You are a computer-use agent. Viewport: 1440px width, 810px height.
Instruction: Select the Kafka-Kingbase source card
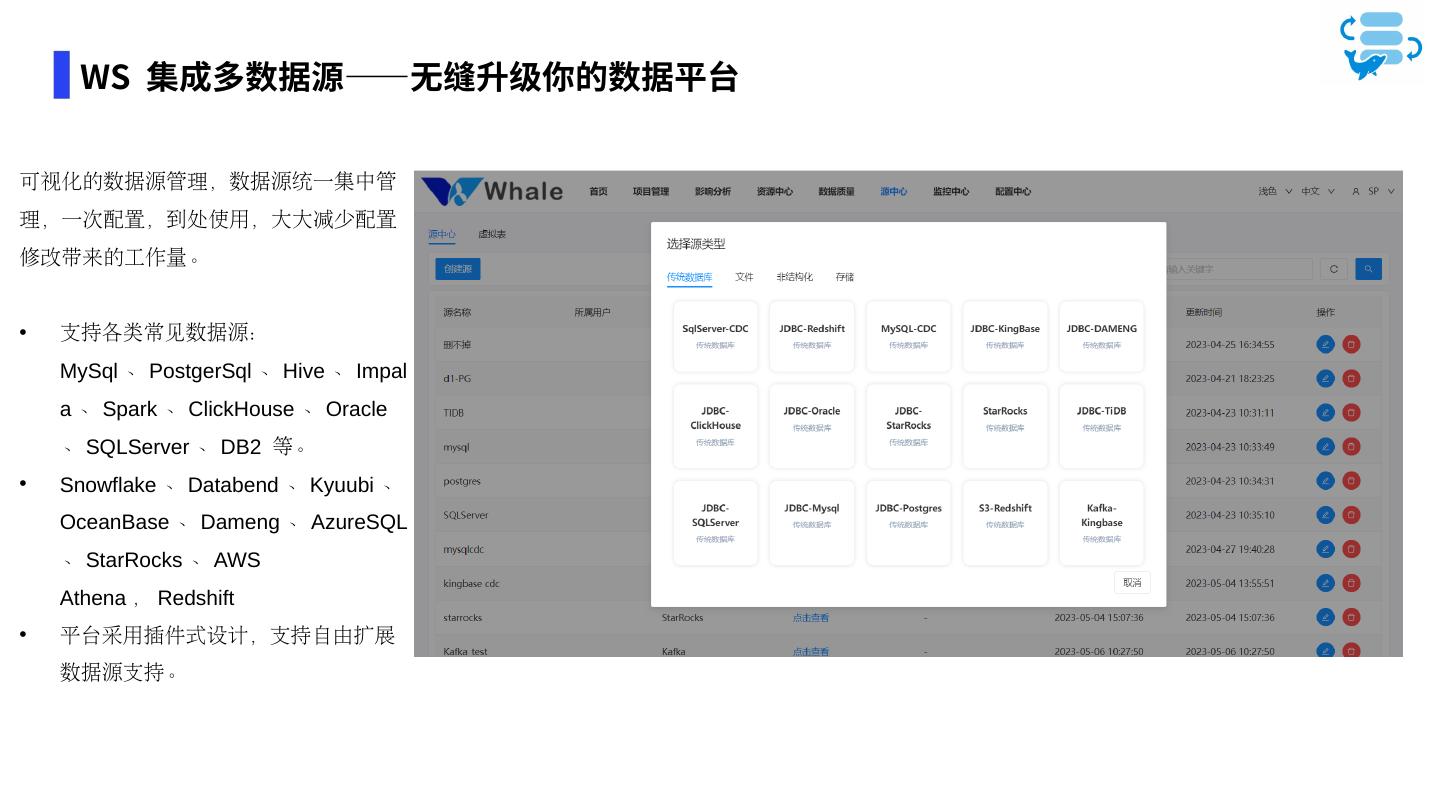point(1101,523)
